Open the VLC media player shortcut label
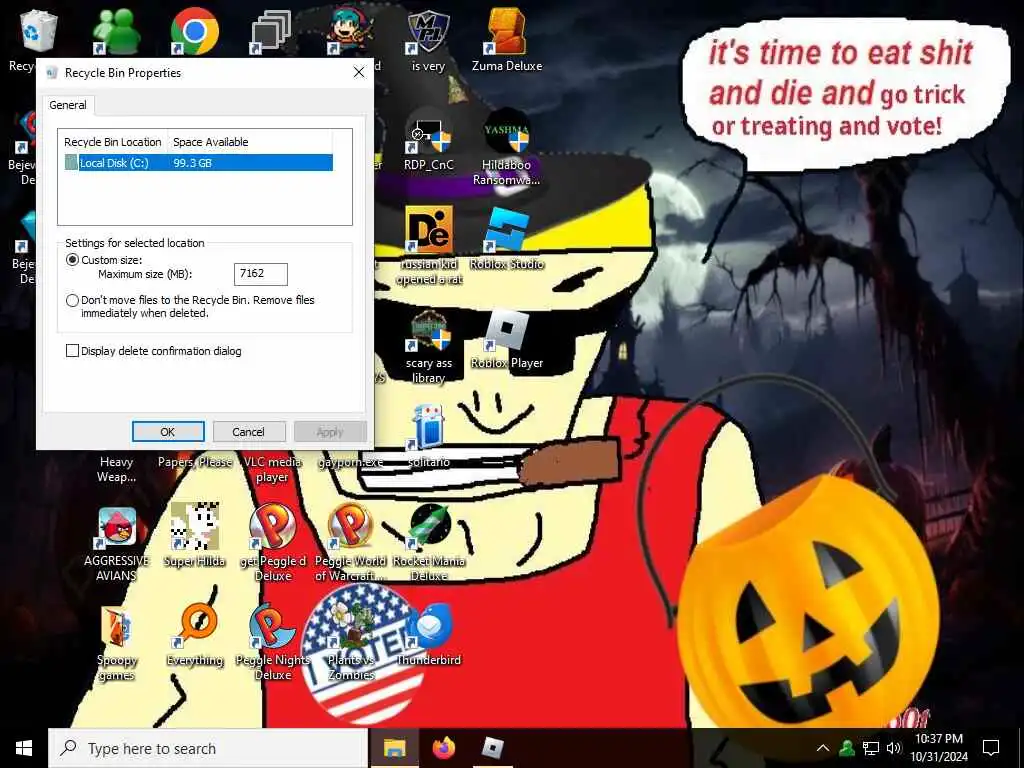Viewport: 1024px width, 768px height. (x=272, y=469)
